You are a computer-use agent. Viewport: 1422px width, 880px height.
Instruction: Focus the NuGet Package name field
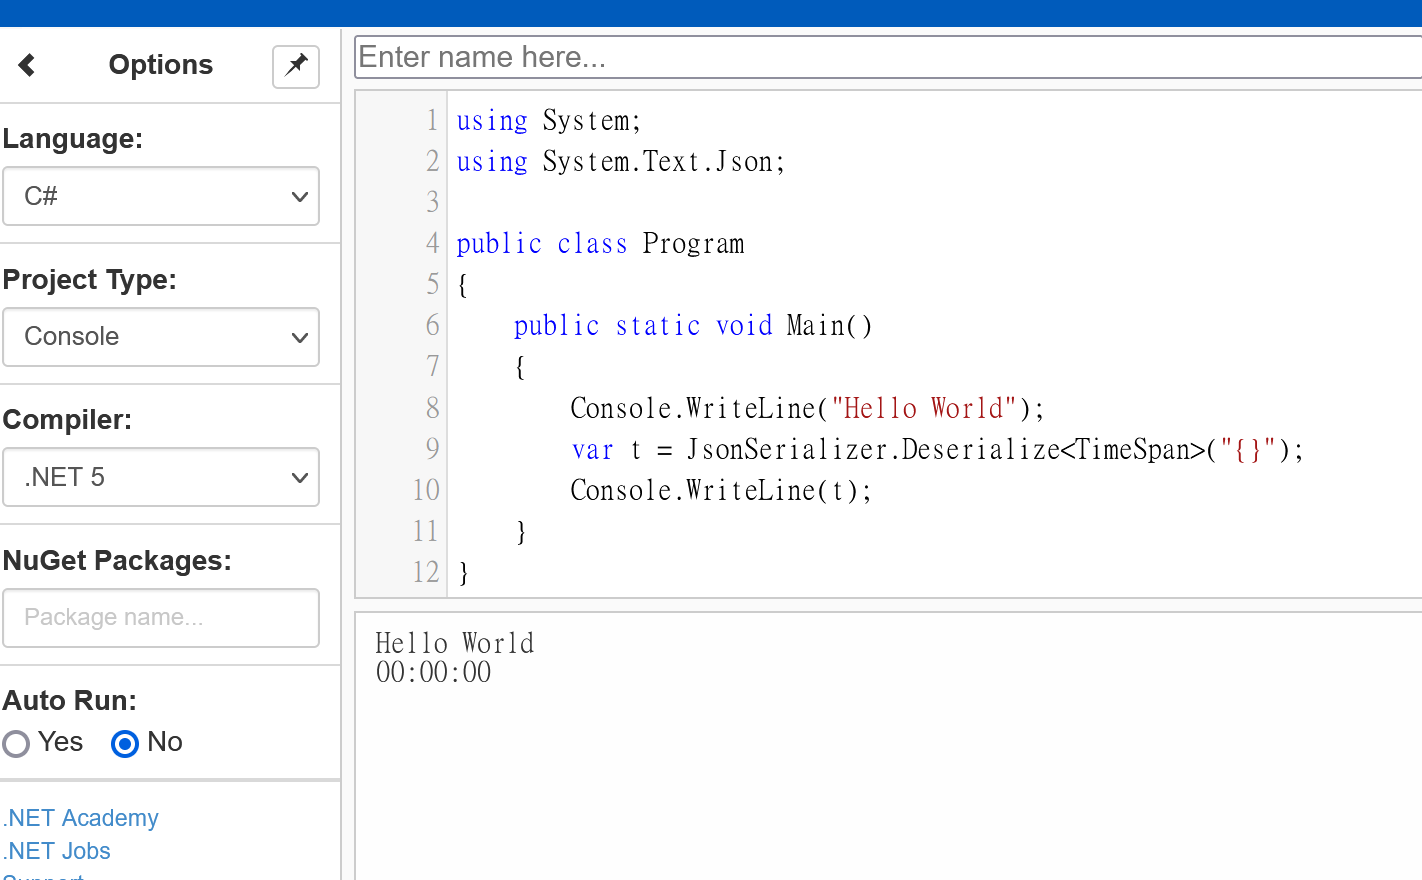coord(161,618)
